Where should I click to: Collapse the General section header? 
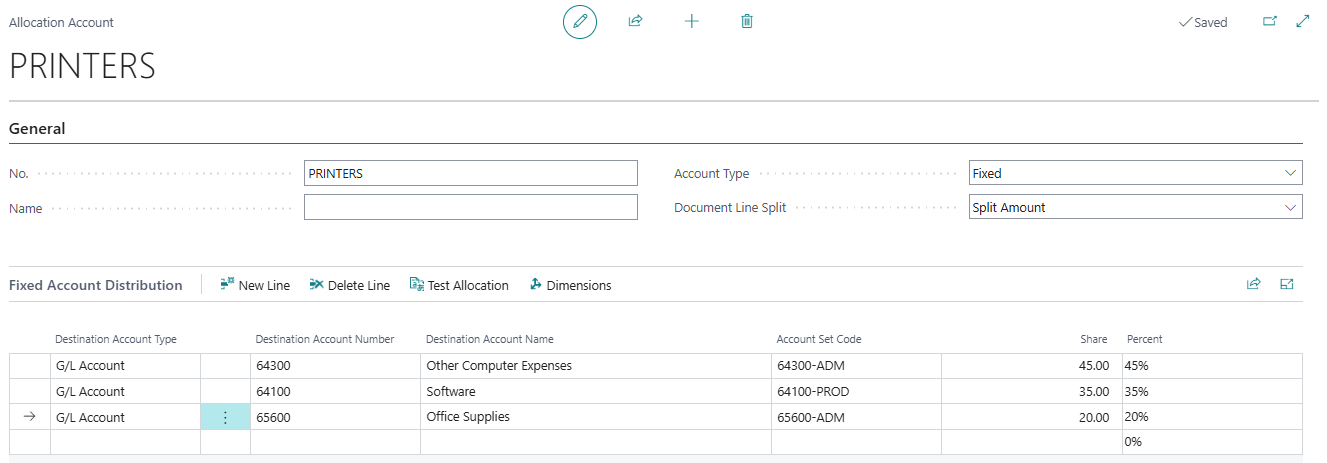click(x=37, y=129)
